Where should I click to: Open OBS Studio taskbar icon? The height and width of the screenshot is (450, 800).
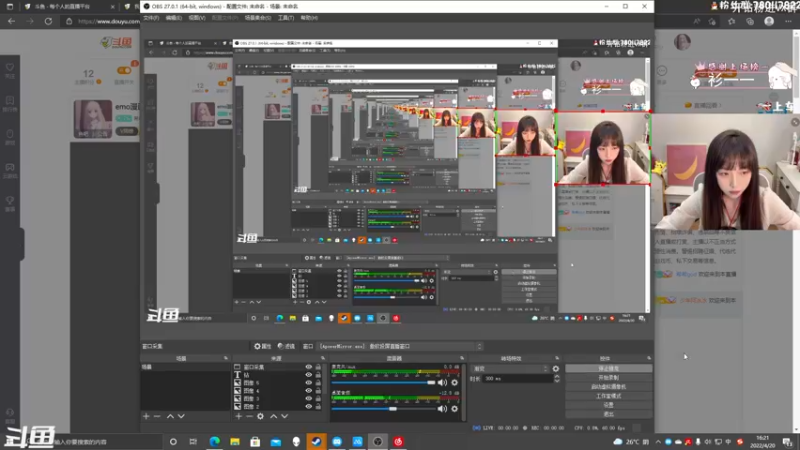[x=378, y=441]
